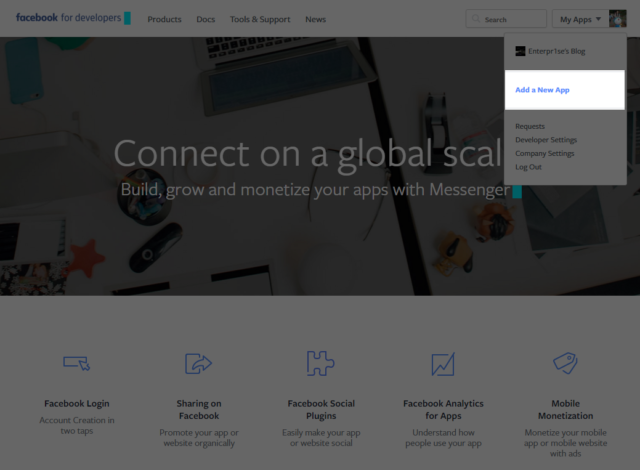Click the Enterpr1se's Blog app icon

520,51
